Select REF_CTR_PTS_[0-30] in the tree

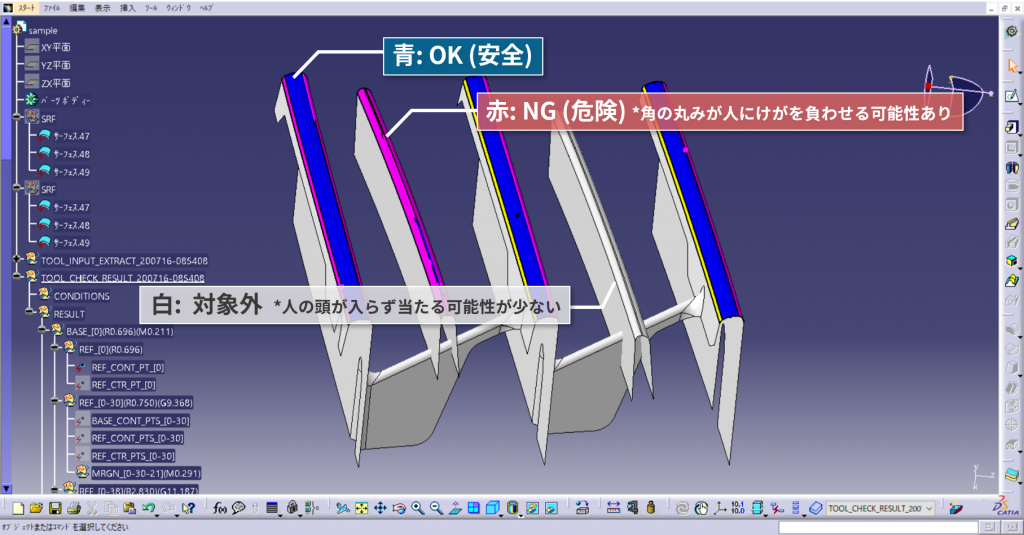pos(133,456)
